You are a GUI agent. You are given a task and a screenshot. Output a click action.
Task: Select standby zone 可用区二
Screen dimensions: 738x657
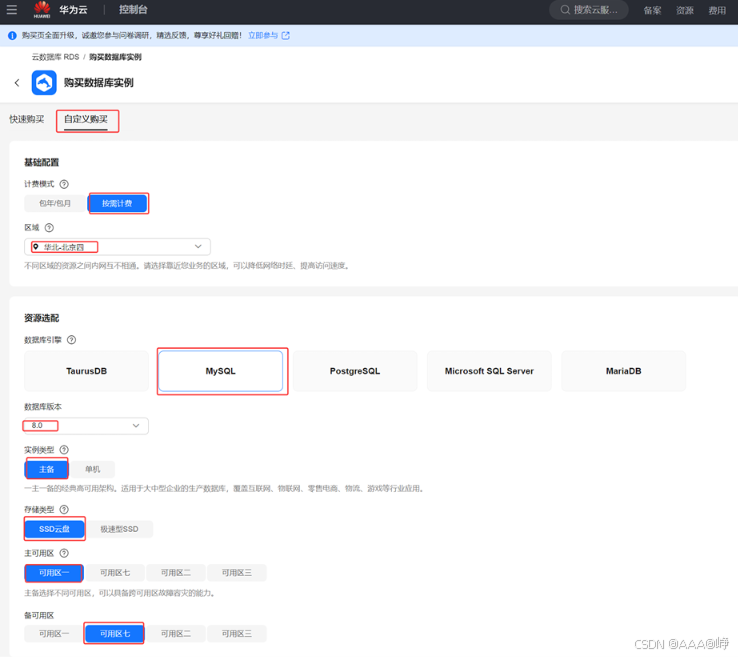coord(176,634)
